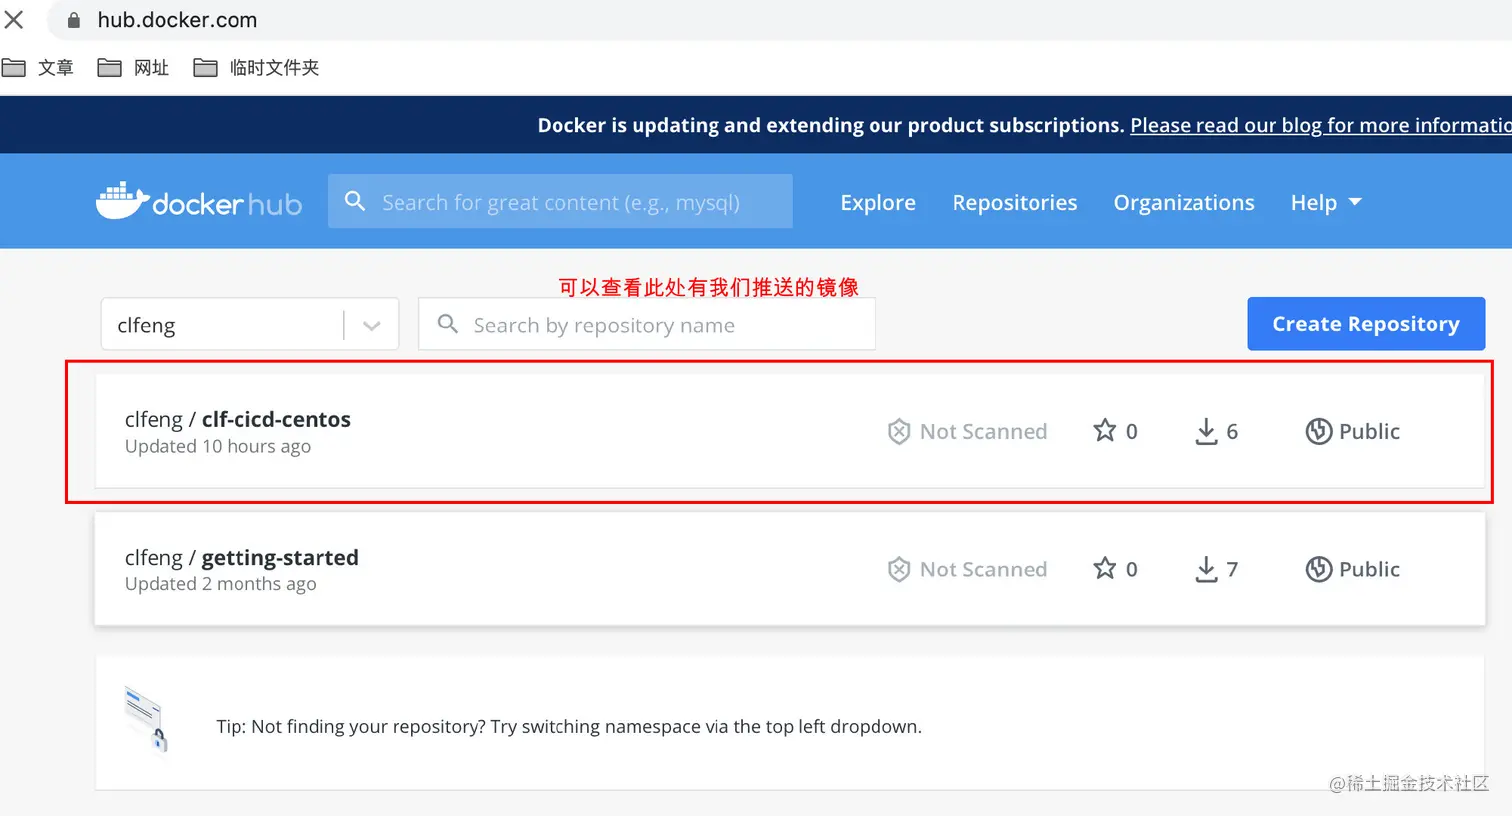Click 'Public' label for getting-started
This screenshot has height=816, width=1512.
tap(1369, 569)
